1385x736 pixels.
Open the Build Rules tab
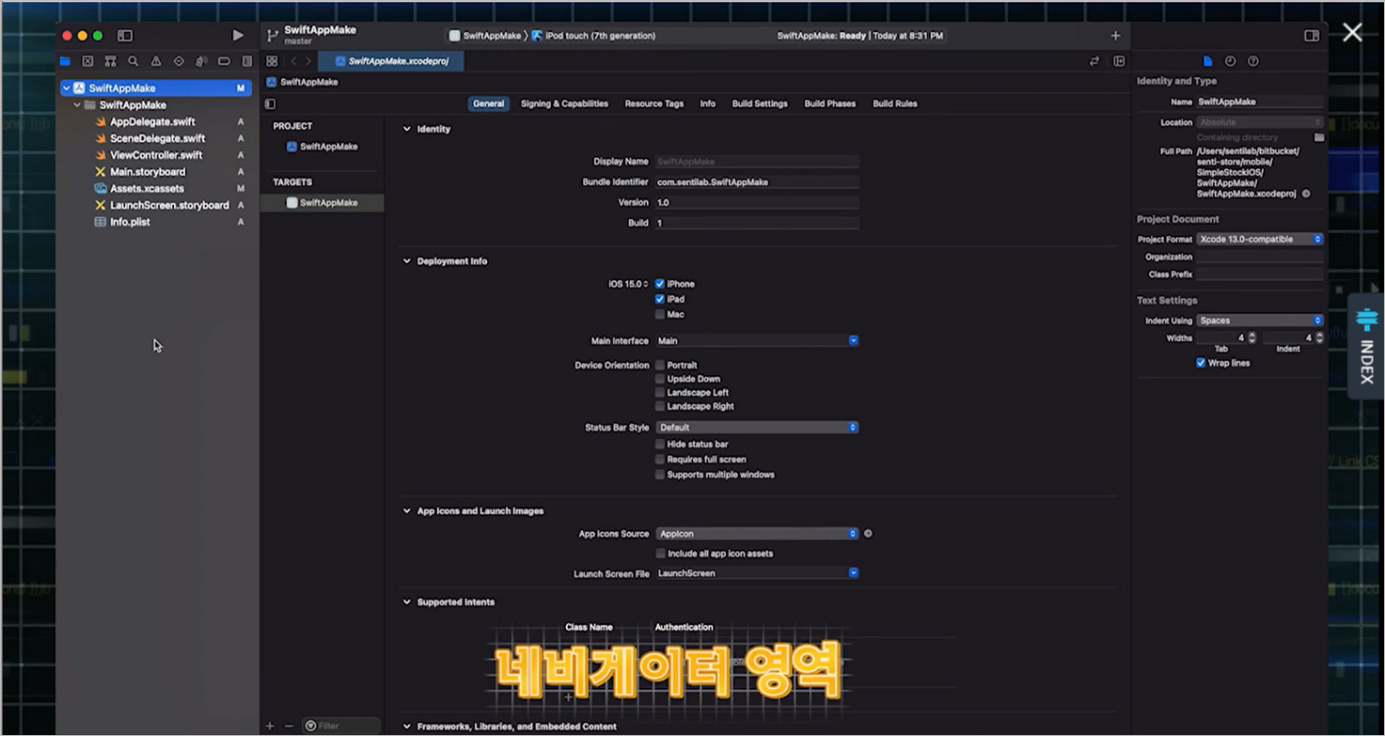tap(895, 104)
